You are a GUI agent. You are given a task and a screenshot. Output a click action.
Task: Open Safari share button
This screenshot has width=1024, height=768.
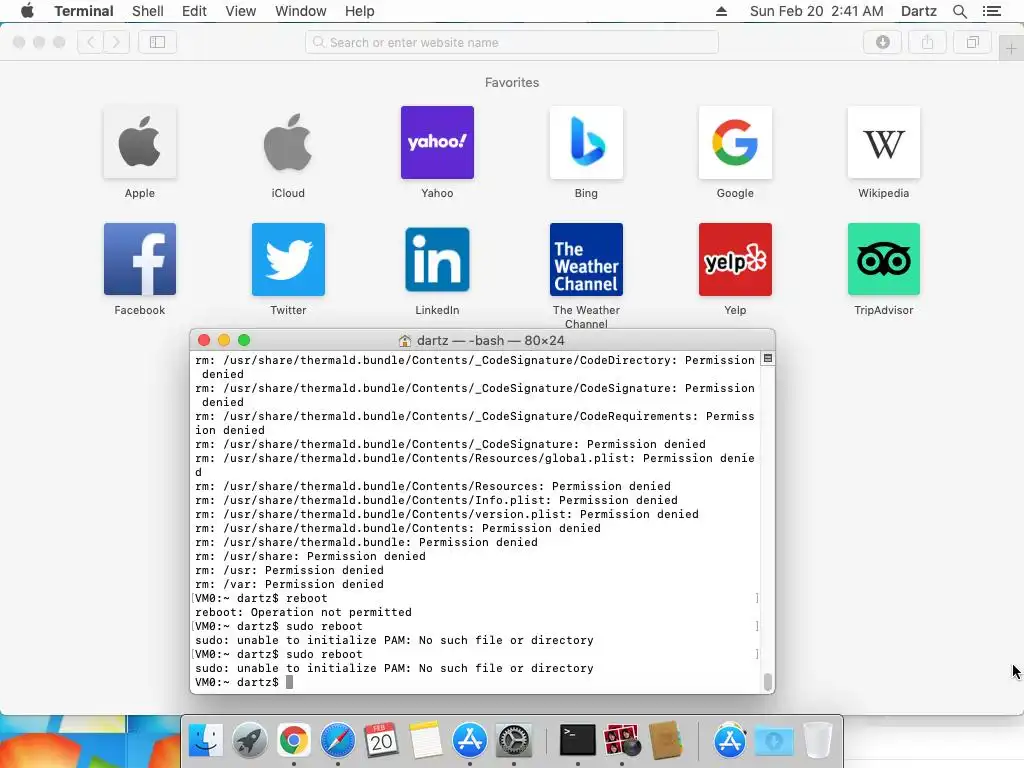[927, 42]
